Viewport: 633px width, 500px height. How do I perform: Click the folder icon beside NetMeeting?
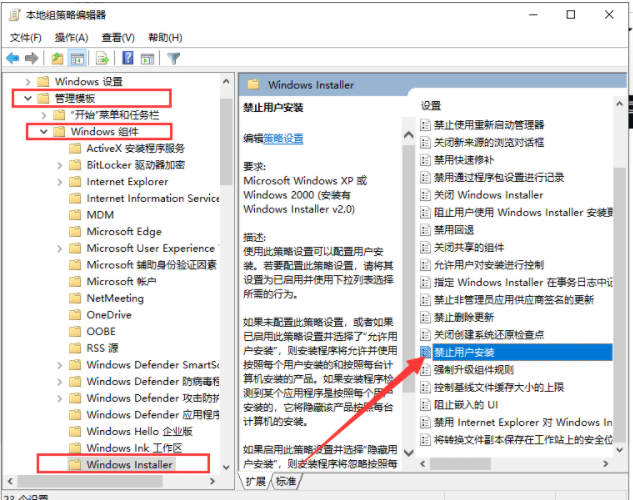(x=75, y=298)
